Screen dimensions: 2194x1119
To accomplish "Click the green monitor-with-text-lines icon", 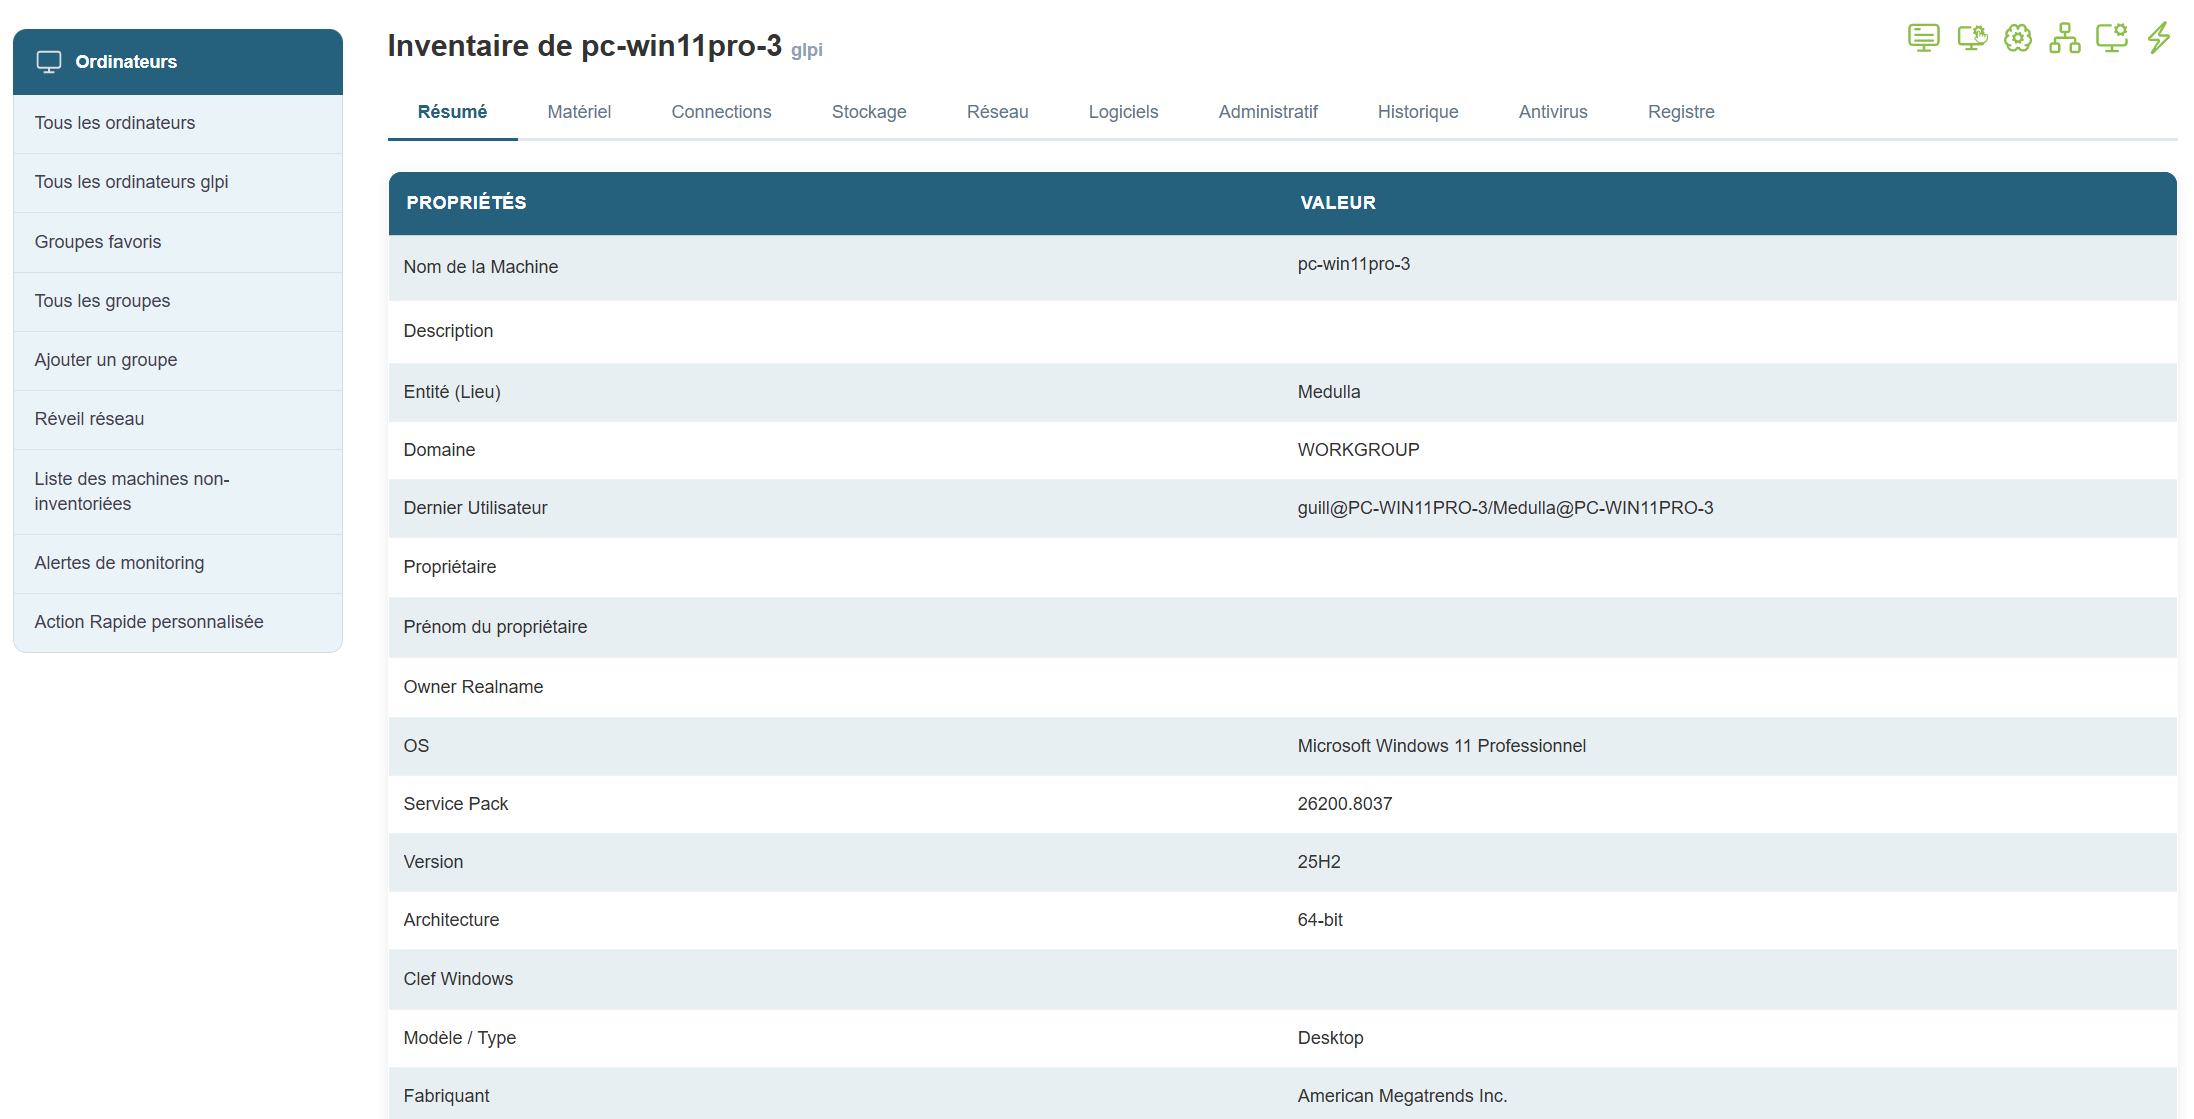I will click(1923, 38).
